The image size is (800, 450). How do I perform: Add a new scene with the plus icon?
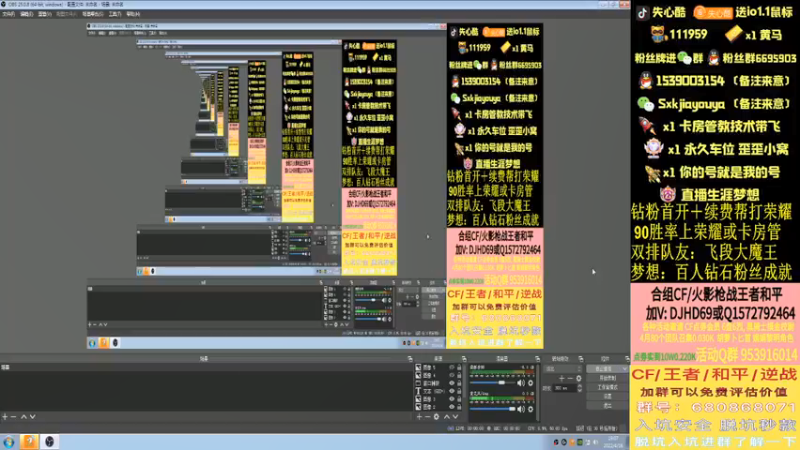click(x=5, y=417)
